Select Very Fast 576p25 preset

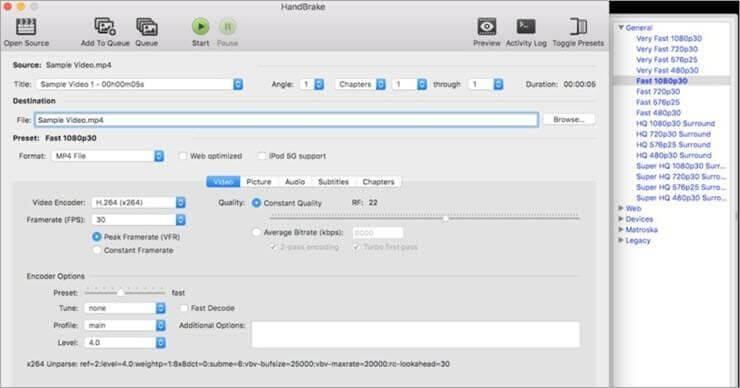click(667, 59)
